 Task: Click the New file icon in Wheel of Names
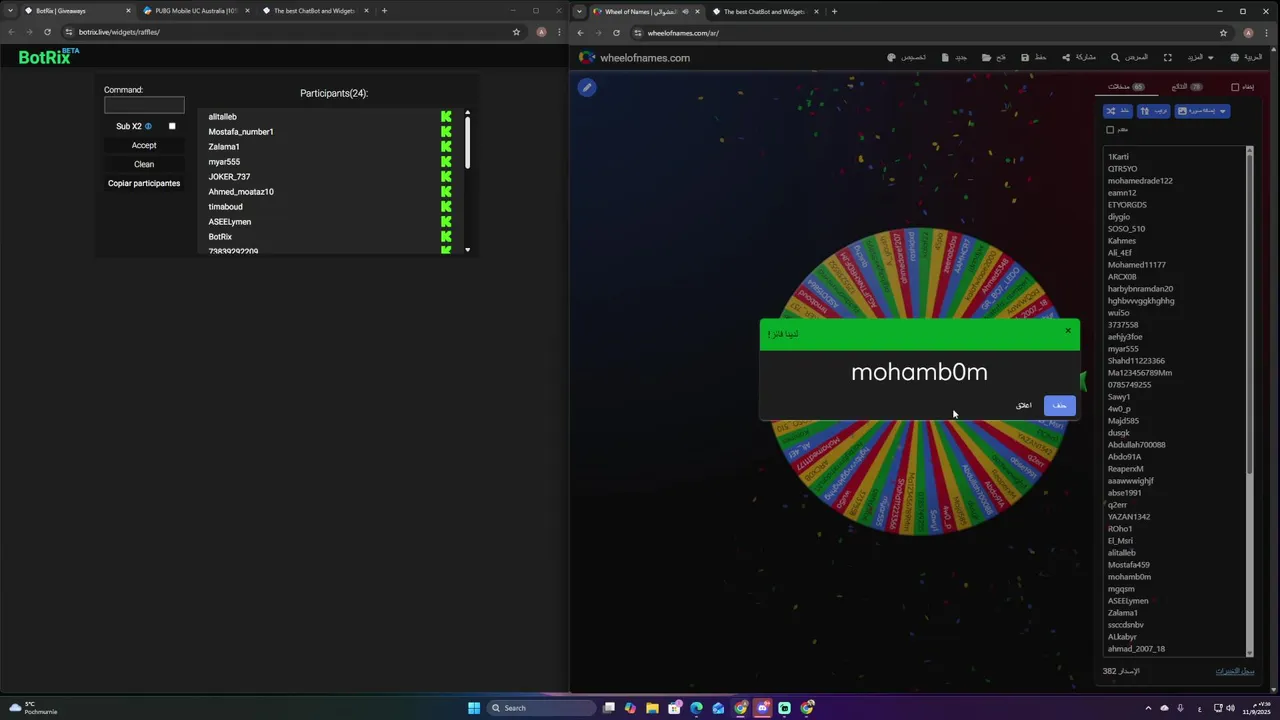[x=945, y=57]
